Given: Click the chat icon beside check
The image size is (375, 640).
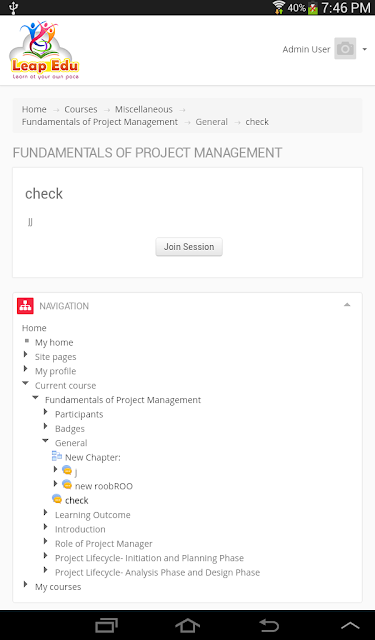Looking at the screenshot, I should 57,499.
